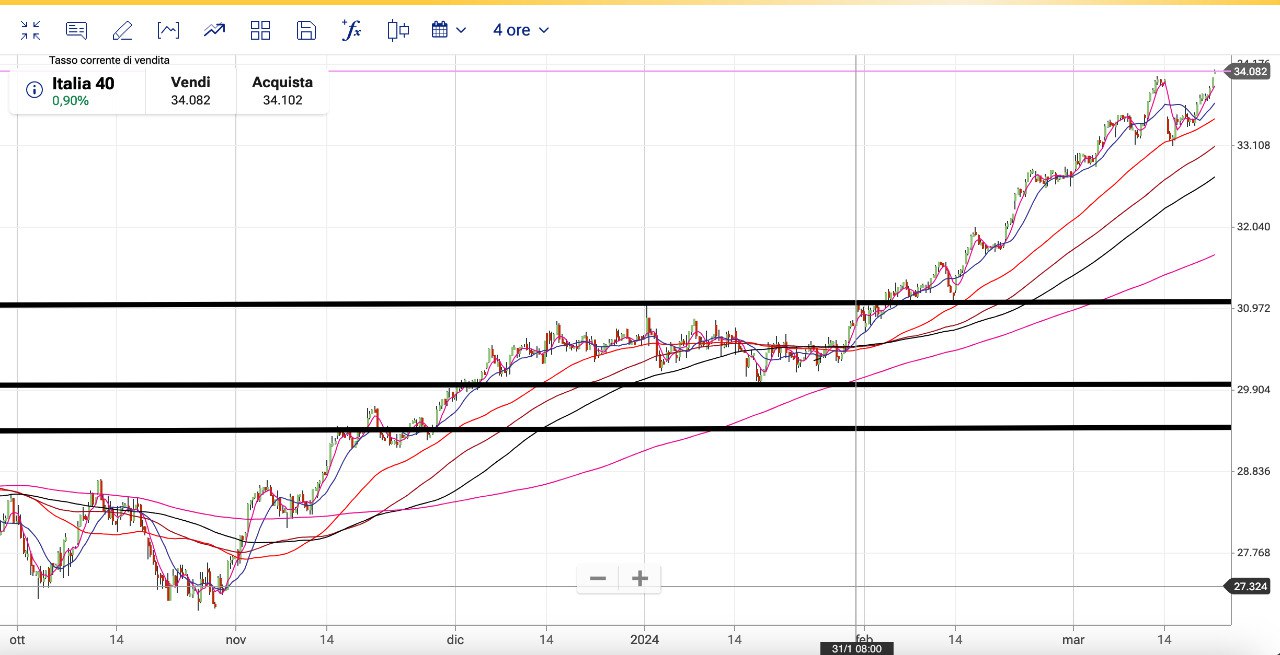Select the Italia 40 instrument name
The width and height of the screenshot is (1280, 655).
pyautogui.click(x=83, y=84)
